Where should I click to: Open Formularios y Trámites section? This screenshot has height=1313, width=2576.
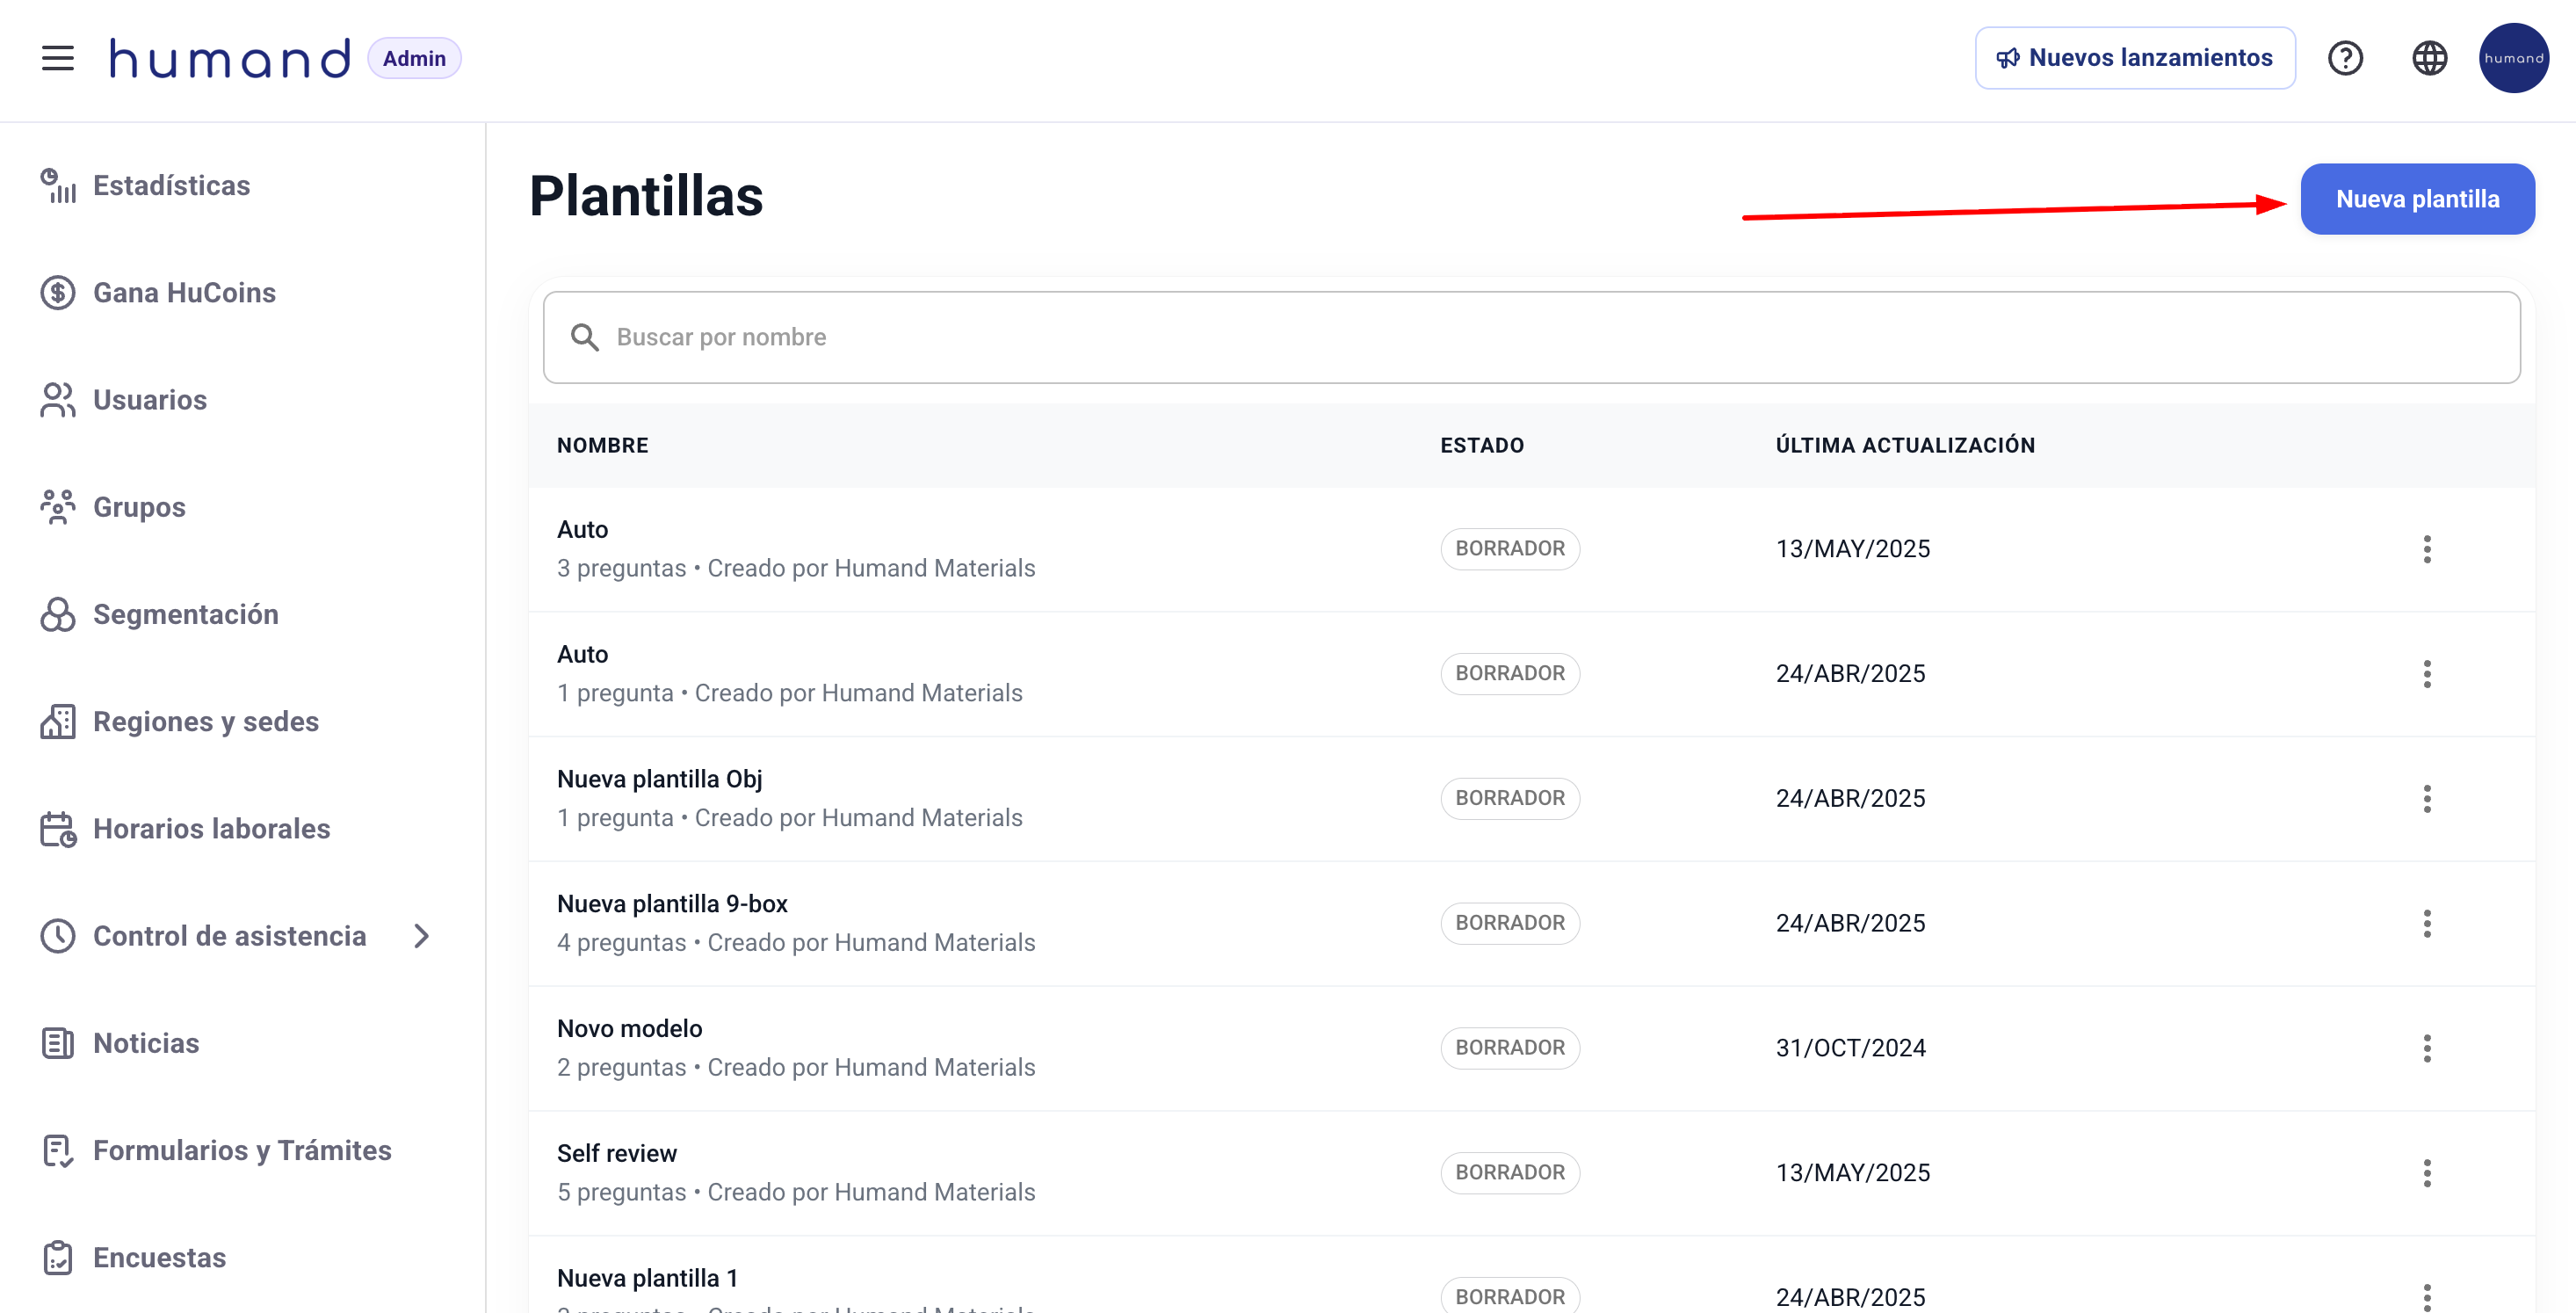coord(241,1150)
